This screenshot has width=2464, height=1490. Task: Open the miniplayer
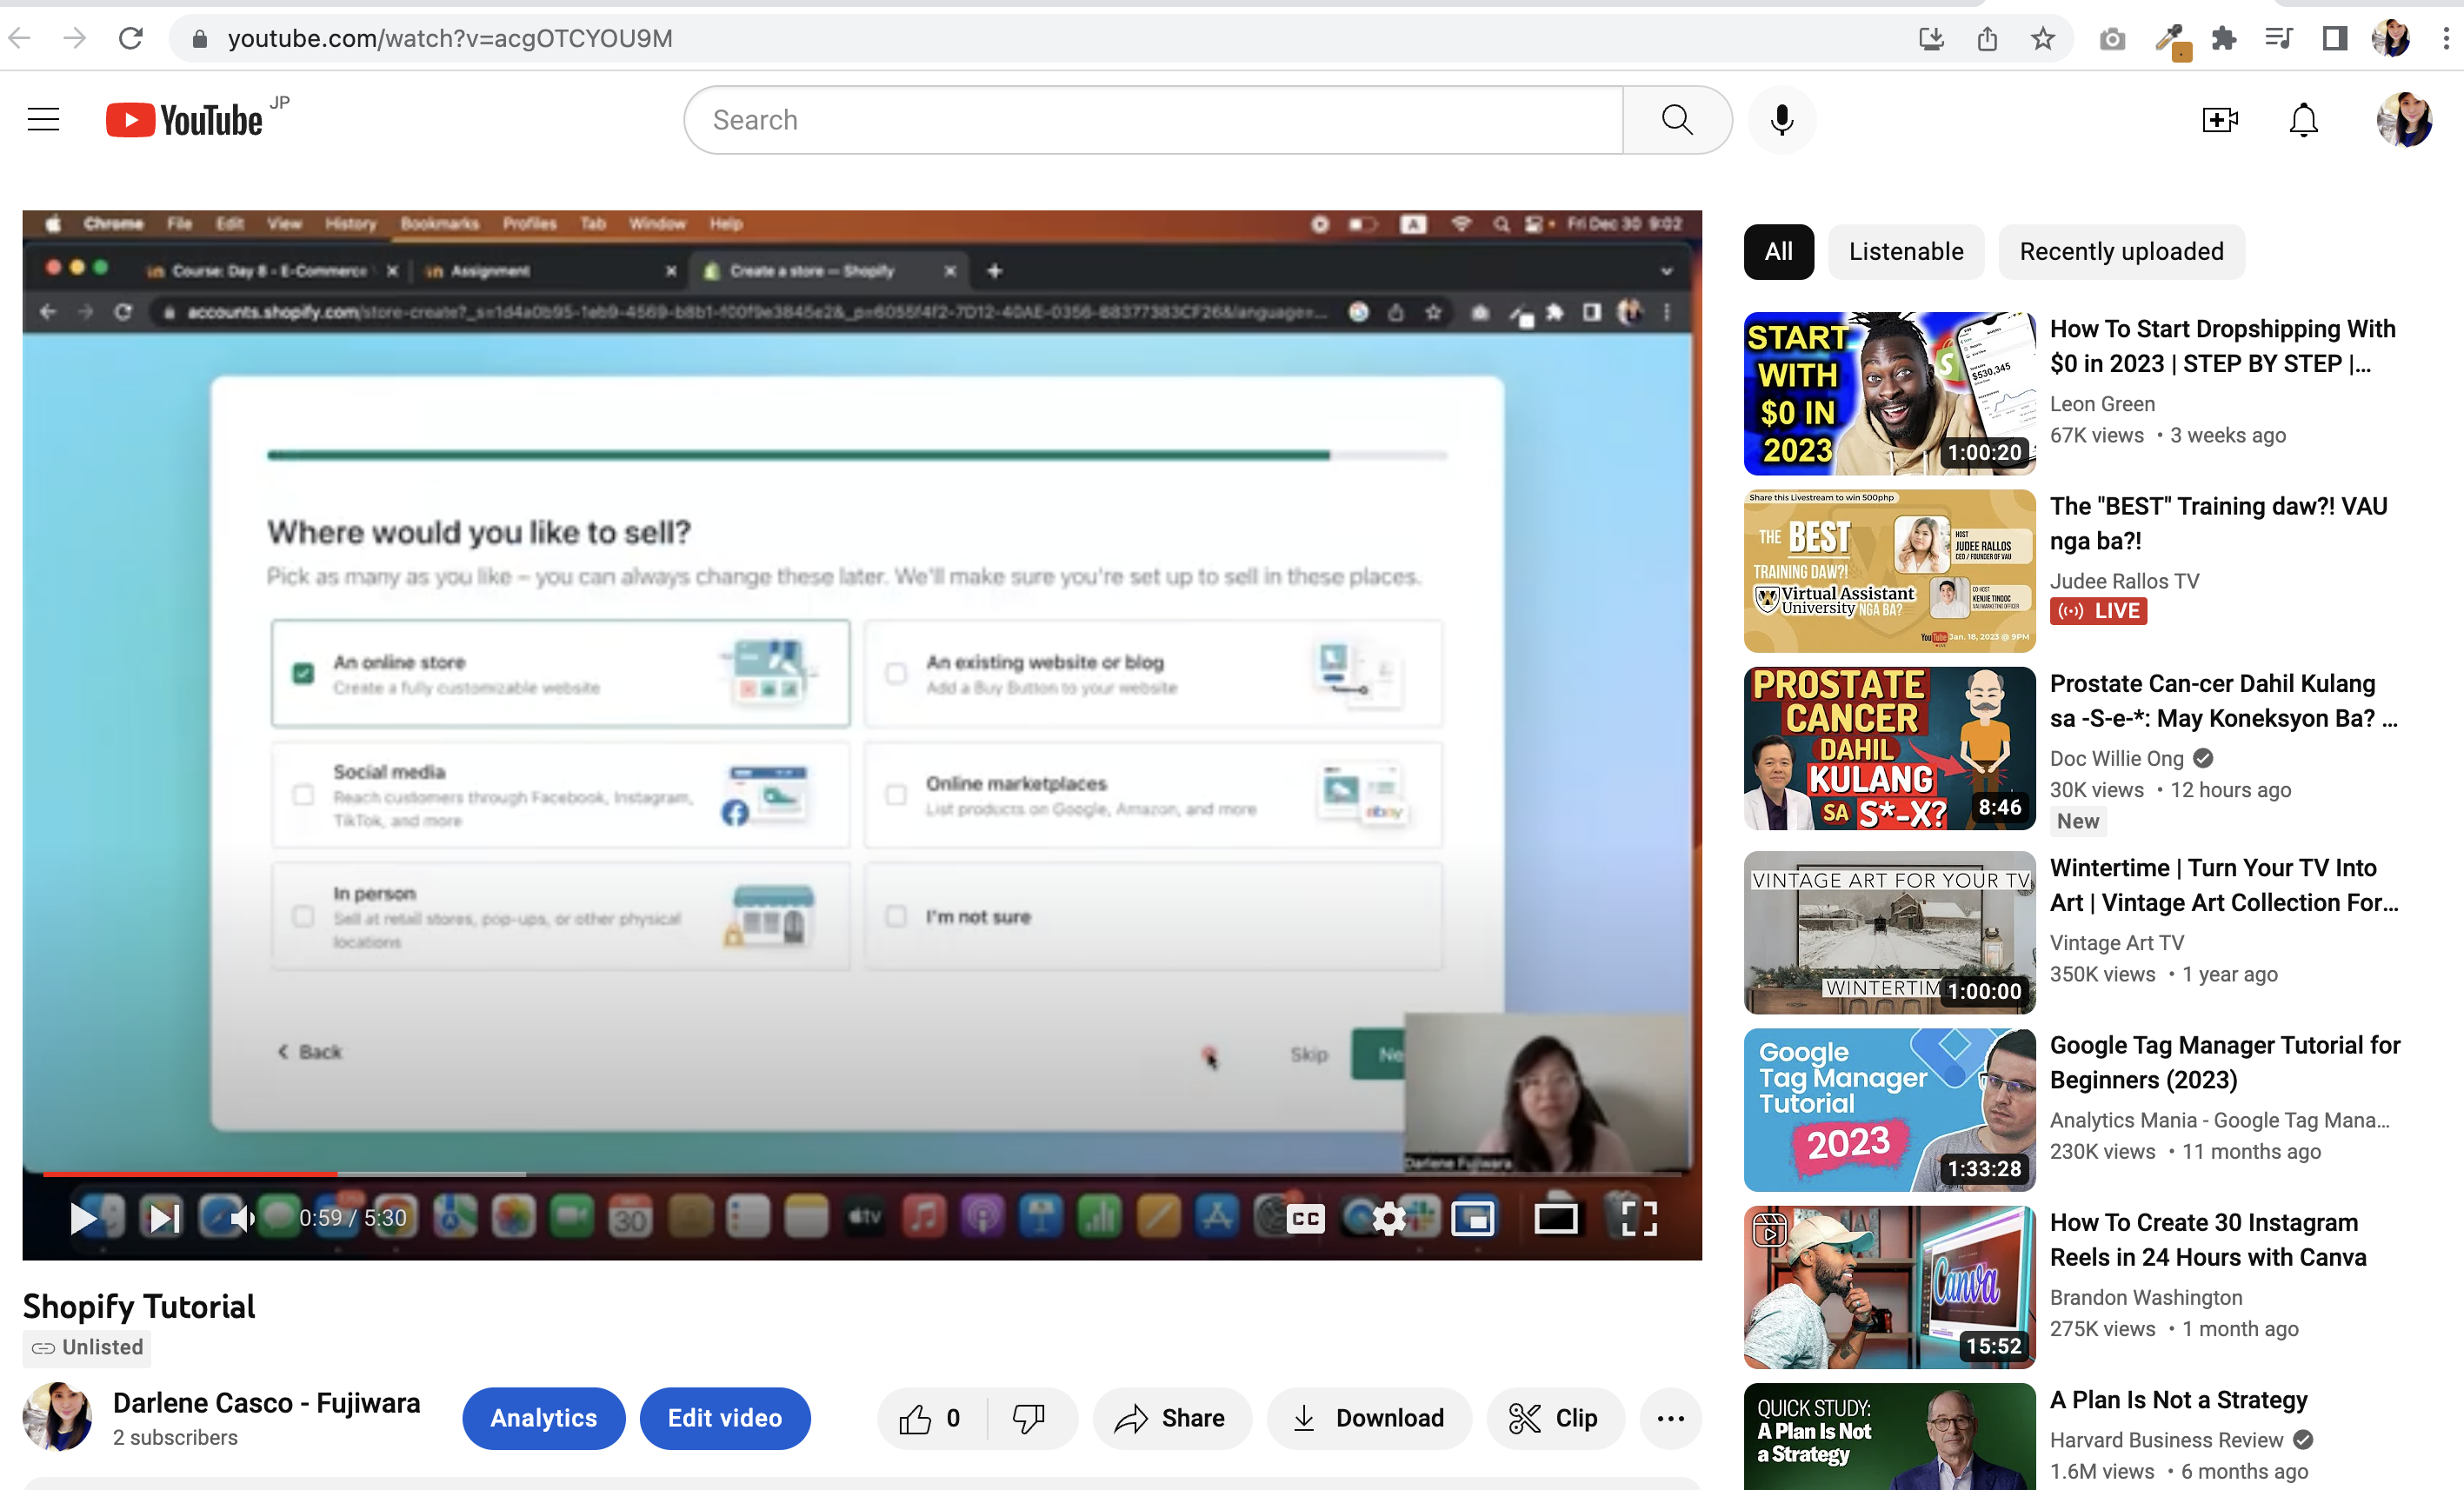point(1472,1218)
